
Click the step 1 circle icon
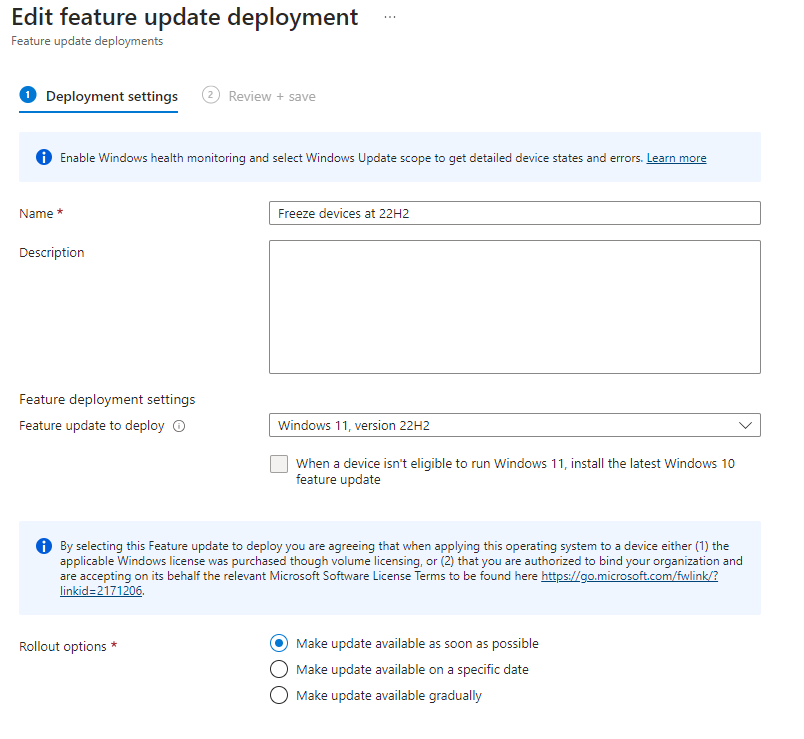click(x=28, y=95)
